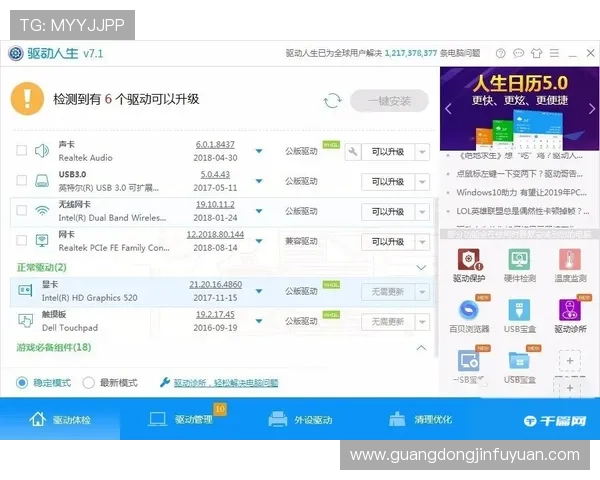Open Windows10助力 news link
Viewport: 600px width, 480px height.
(x=521, y=193)
